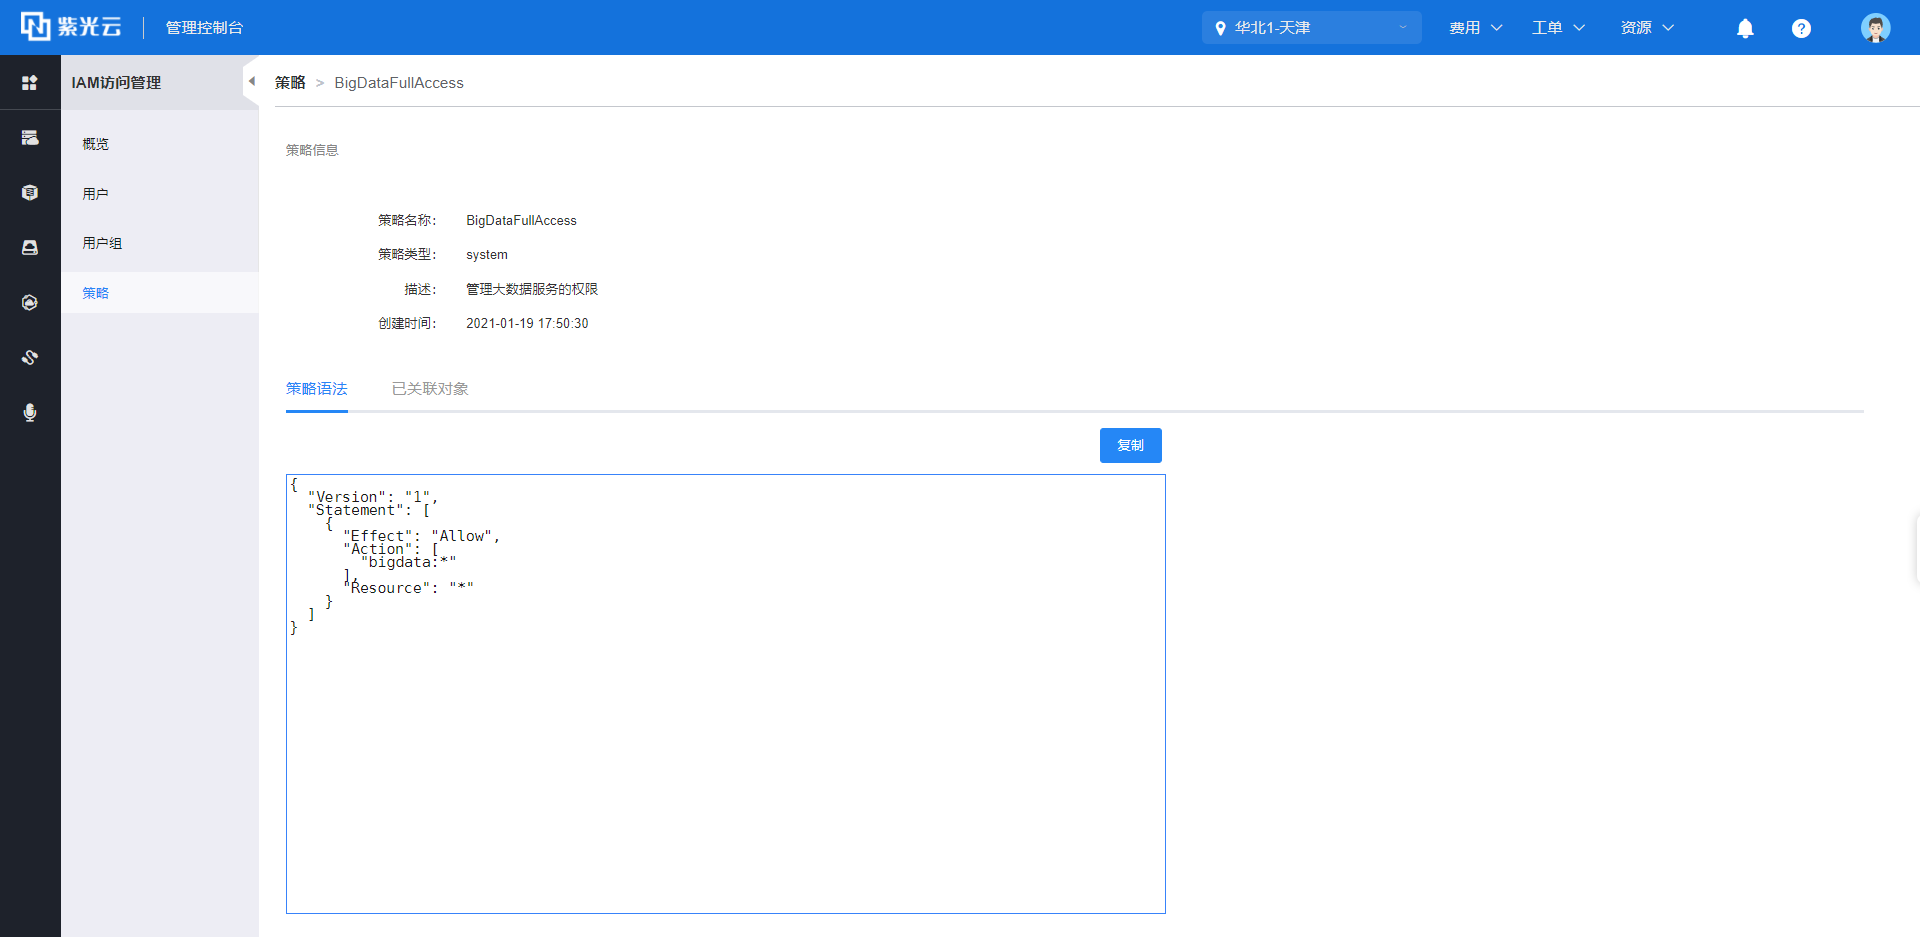Click the user avatar in top bar

(1875, 28)
